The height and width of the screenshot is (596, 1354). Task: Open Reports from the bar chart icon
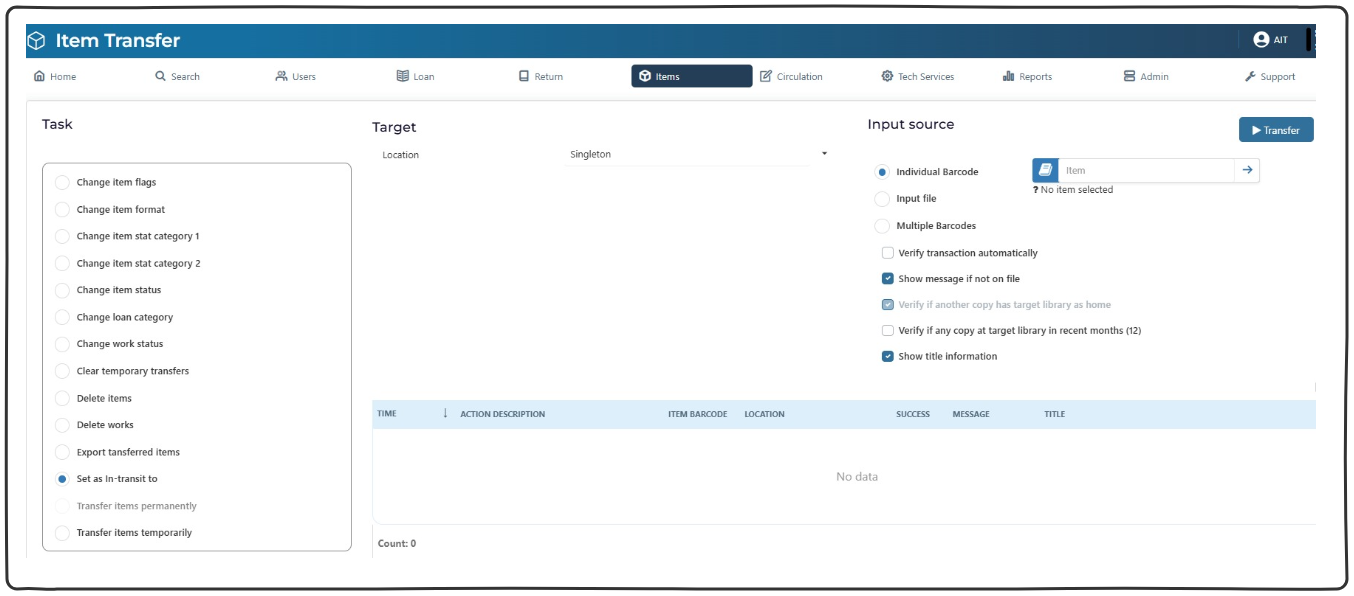pos(1008,77)
